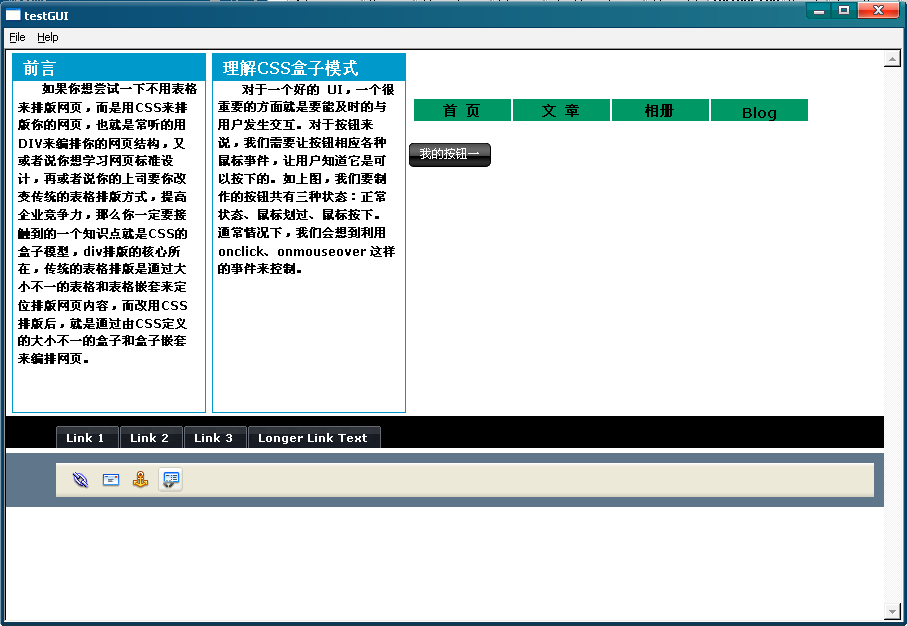Click the scrollbar down arrow
Image resolution: width=907 pixels, height=626 pixels.
tap(892, 611)
